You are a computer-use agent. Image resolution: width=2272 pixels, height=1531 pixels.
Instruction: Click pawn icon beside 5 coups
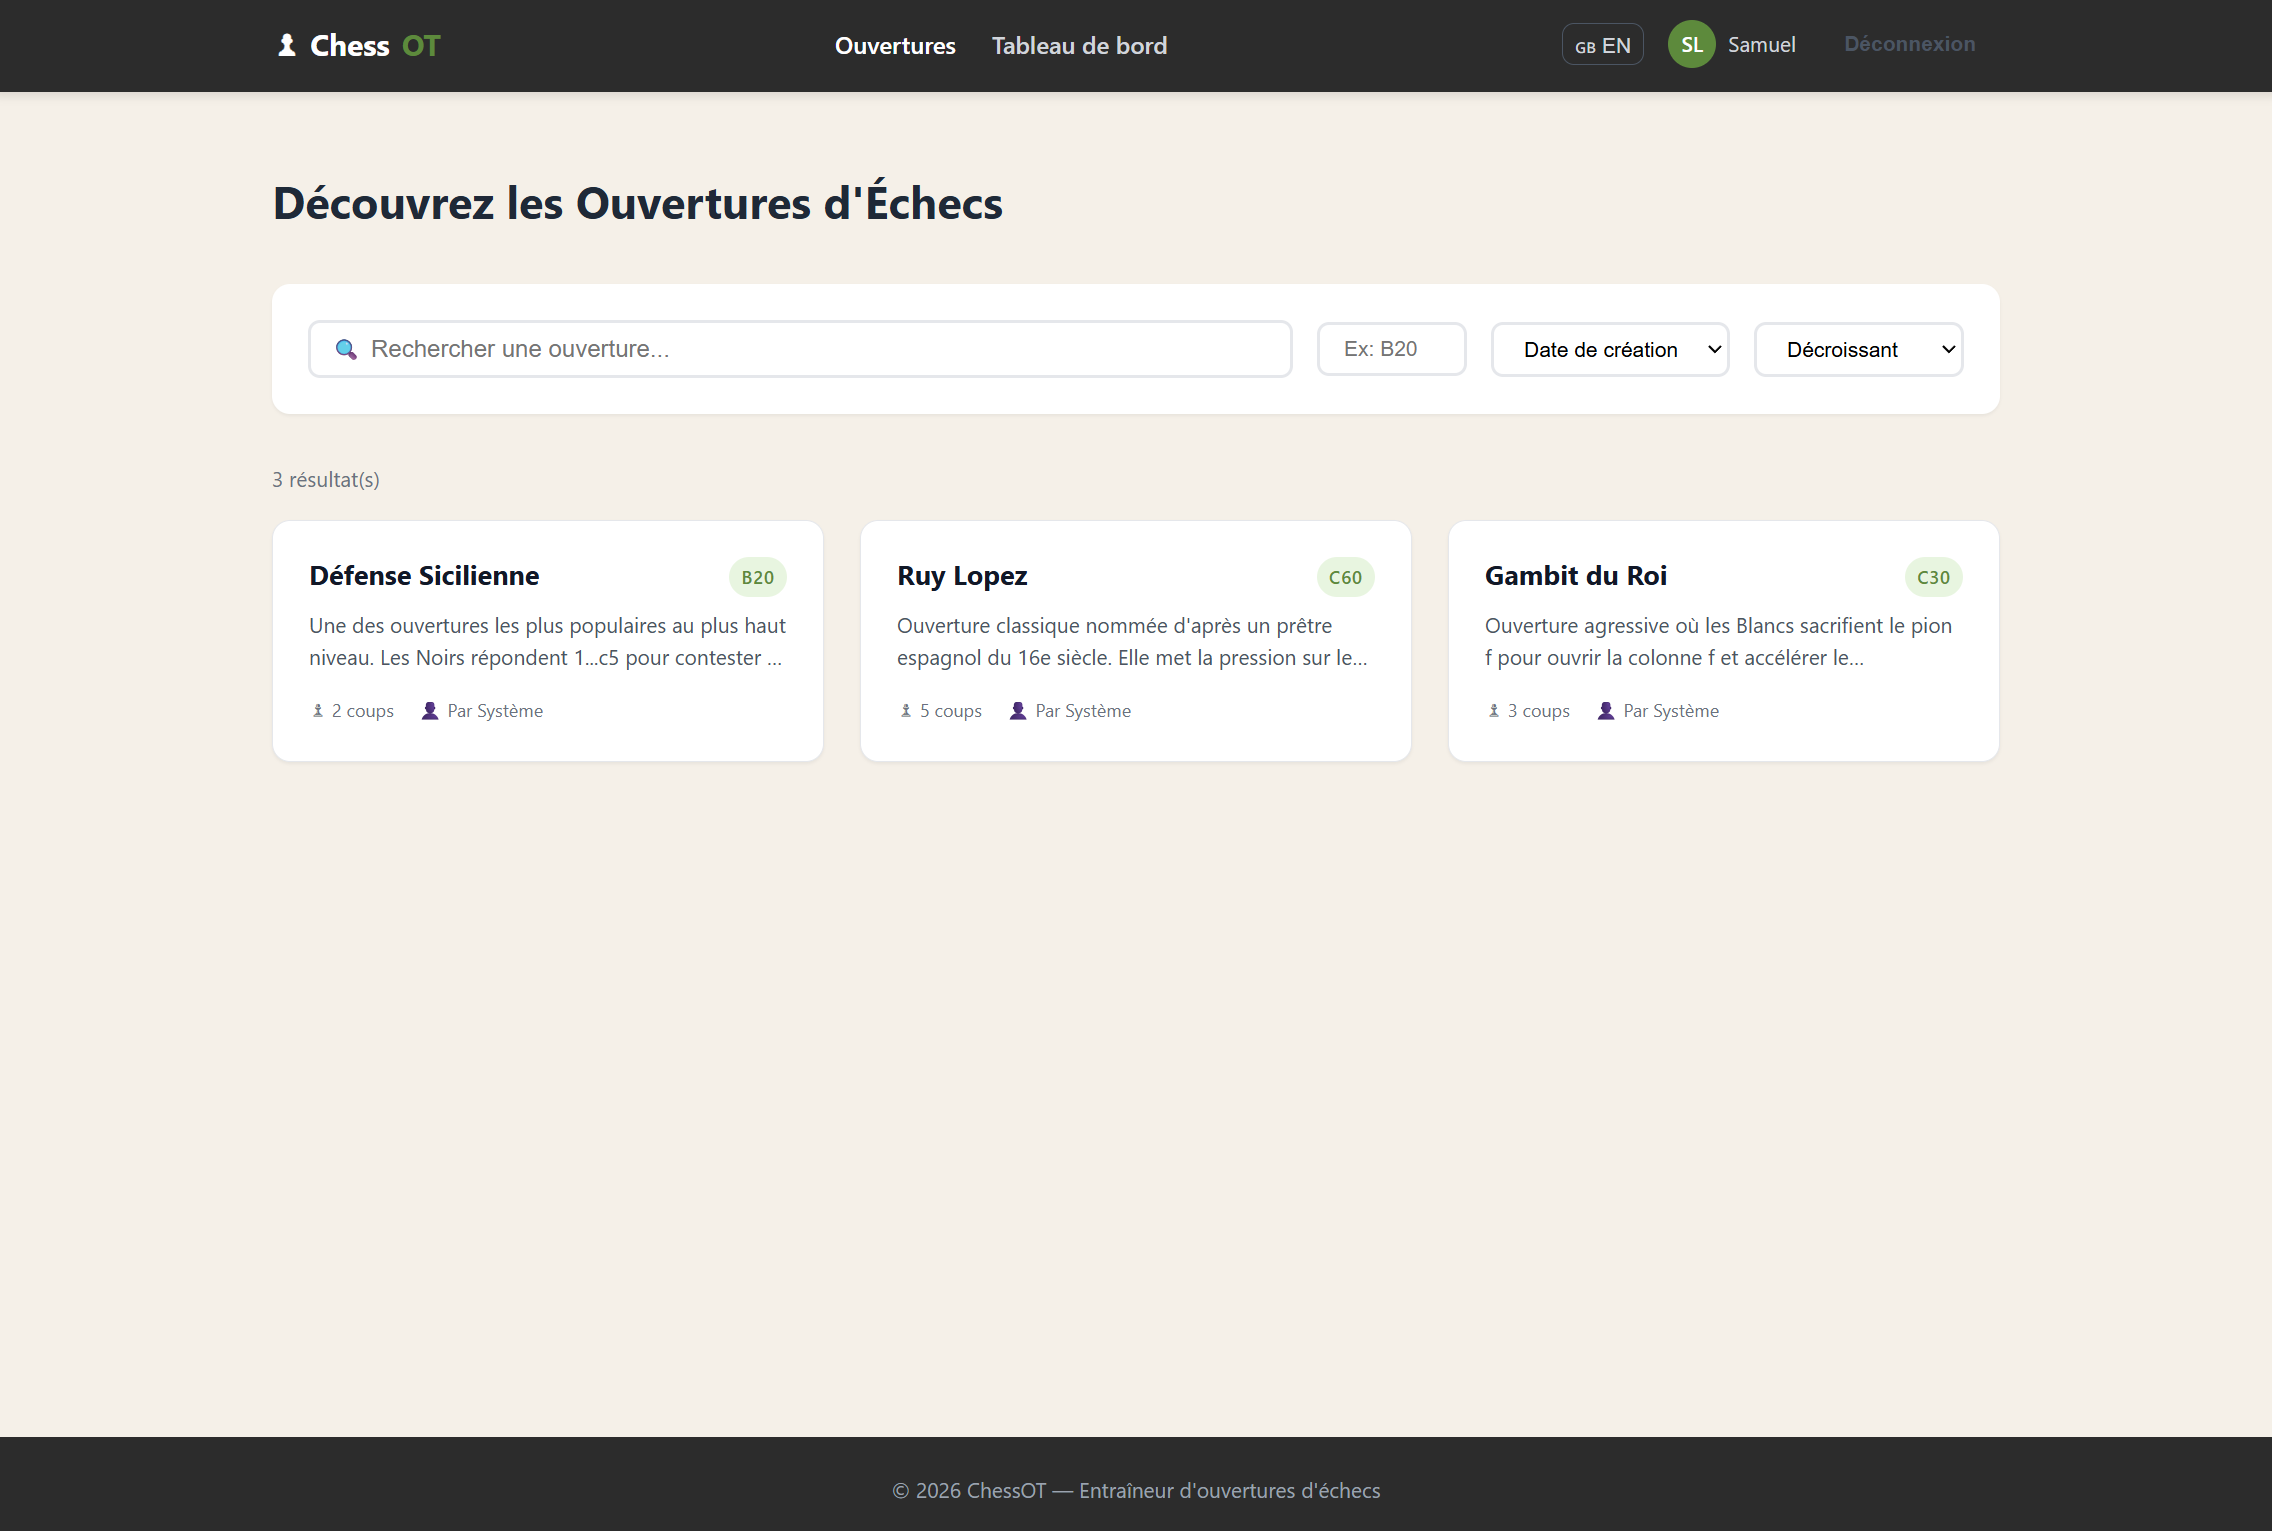click(906, 711)
